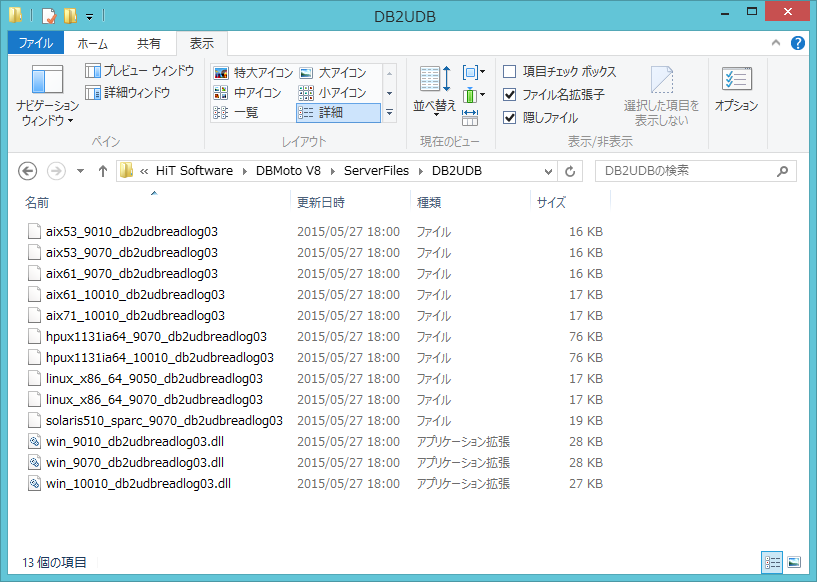Viewport: 817px width, 582px height.
Task: Select file win_9010_db2udbreadlog03.dll
Action: 135,441
